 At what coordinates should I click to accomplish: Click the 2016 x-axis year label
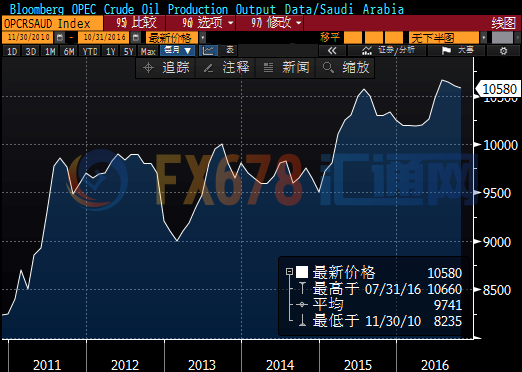click(435, 365)
